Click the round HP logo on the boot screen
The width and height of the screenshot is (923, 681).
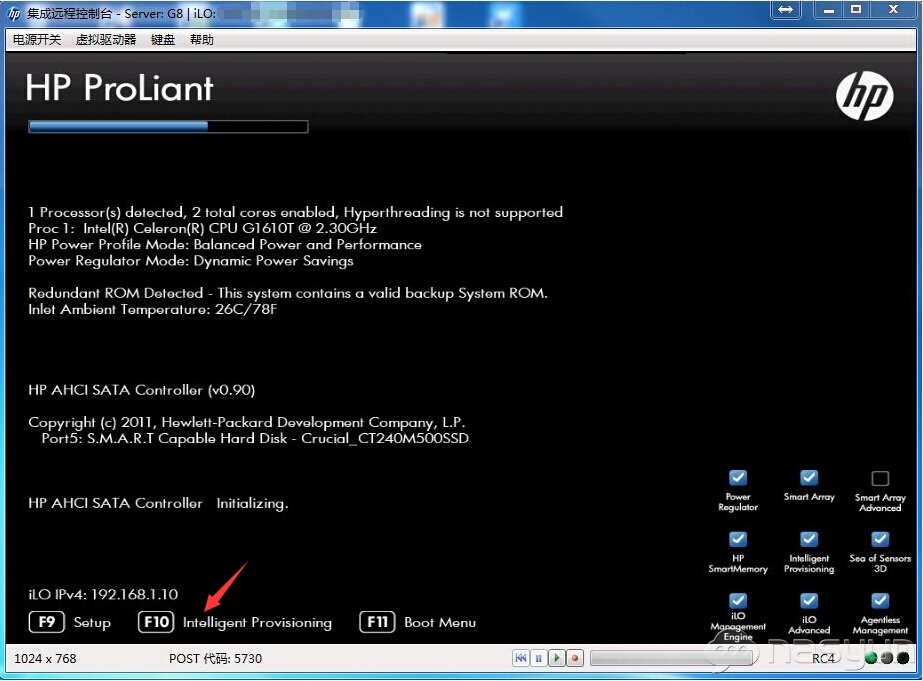[x=864, y=96]
